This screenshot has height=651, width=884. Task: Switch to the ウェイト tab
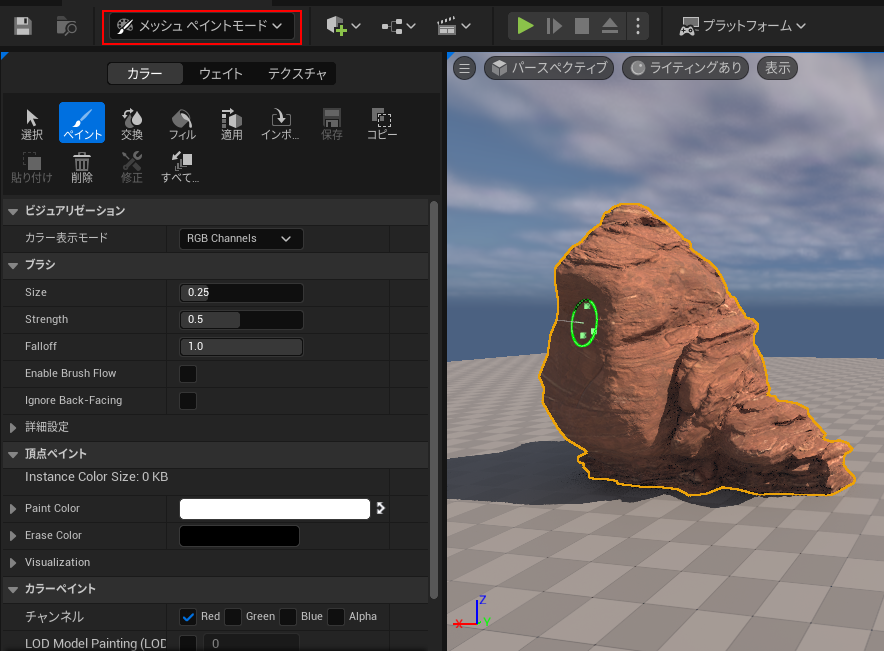220,74
